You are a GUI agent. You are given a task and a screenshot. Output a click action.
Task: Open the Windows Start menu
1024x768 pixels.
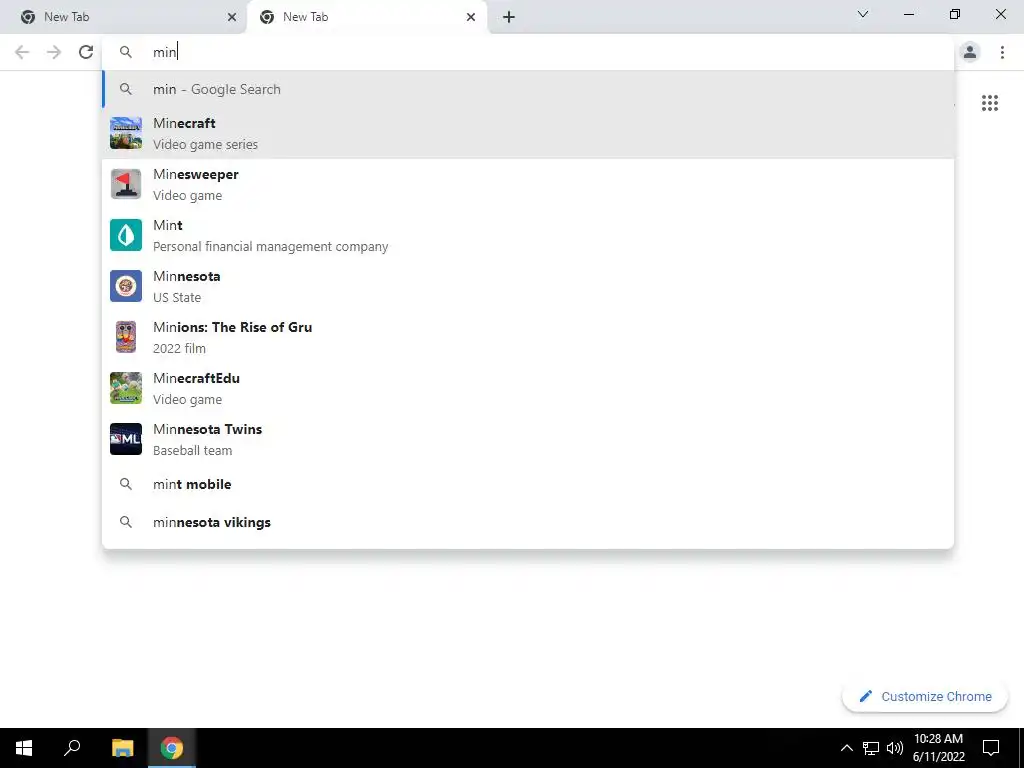pyautogui.click(x=24, y=748)
